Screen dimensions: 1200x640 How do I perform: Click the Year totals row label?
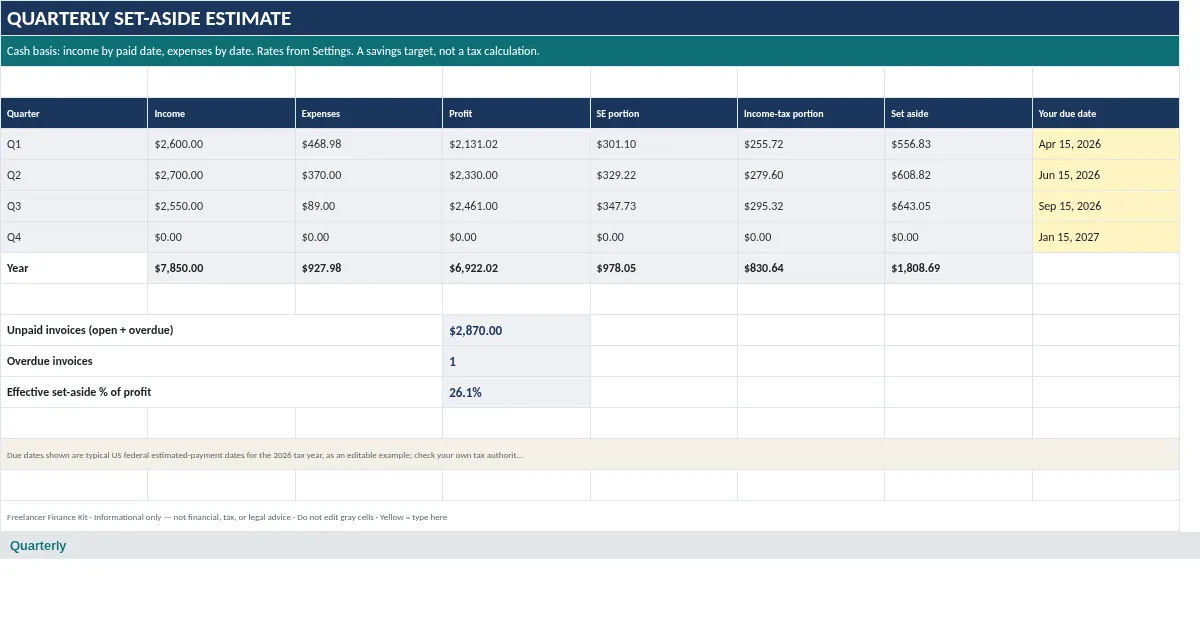[74, 268]
